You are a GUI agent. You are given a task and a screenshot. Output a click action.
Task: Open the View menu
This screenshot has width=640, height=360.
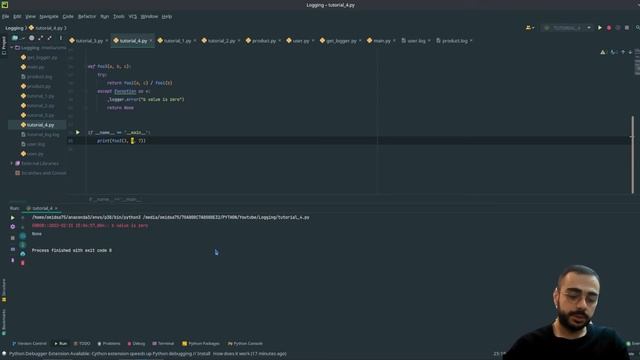point(31,16)
